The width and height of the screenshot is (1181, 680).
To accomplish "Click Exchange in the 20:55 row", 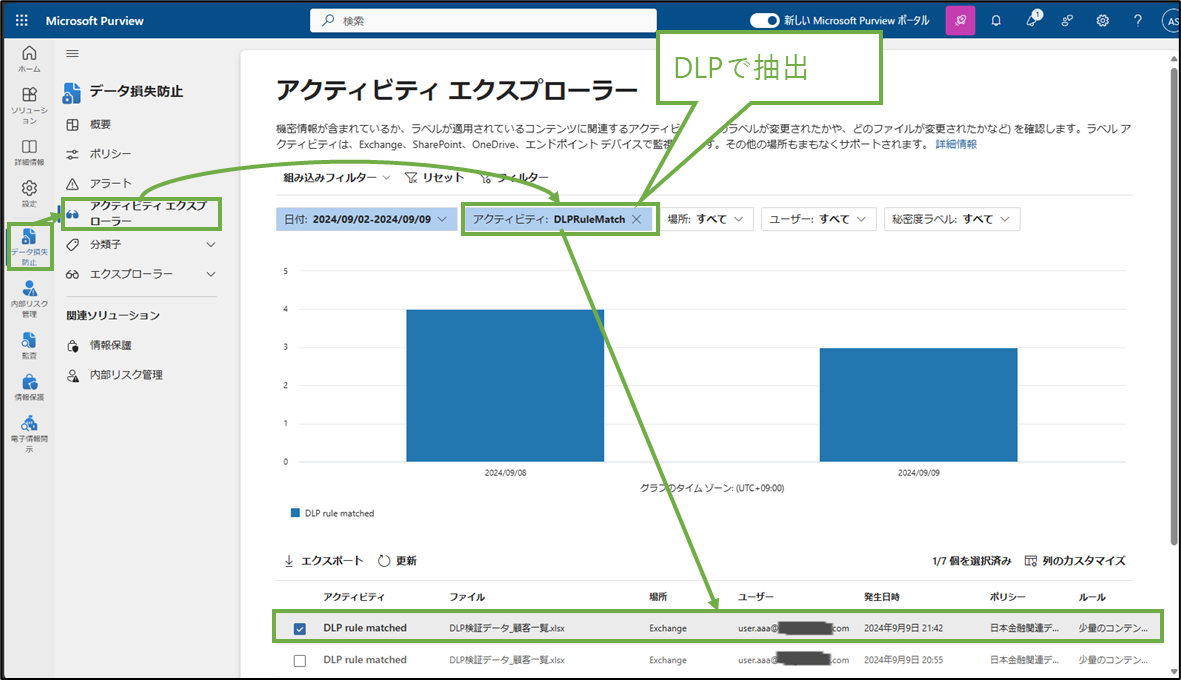I will click(x=668, y=660).
